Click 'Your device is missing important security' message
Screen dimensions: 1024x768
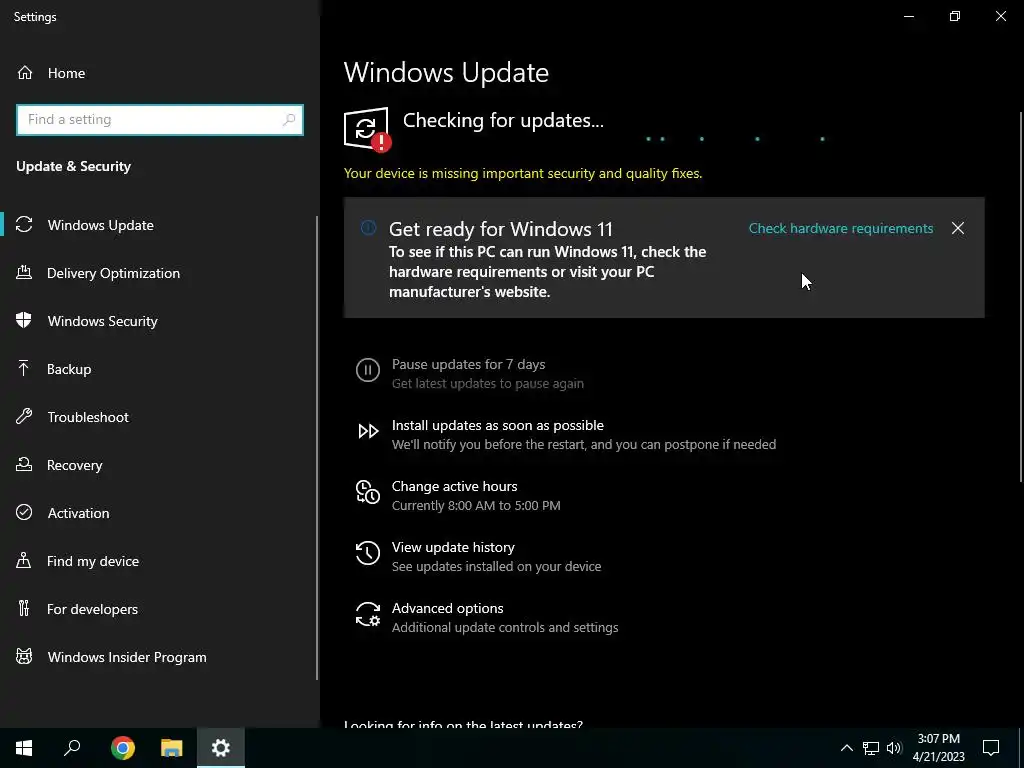click(522, 173)
